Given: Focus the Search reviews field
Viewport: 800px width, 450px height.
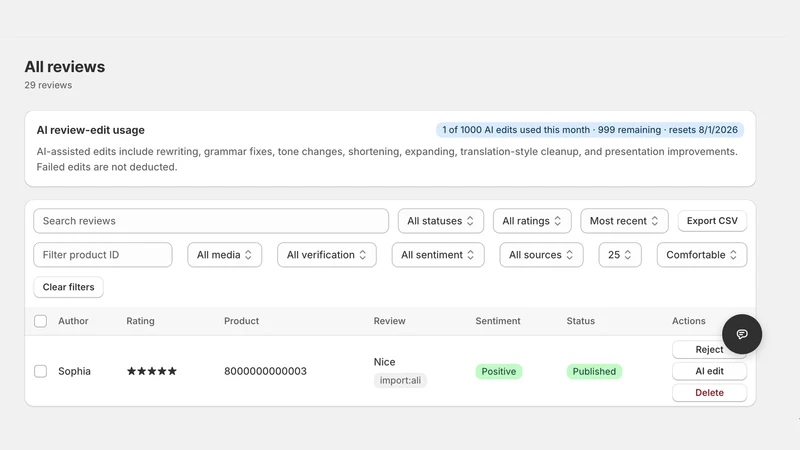Looking at the screenshot, I should point(211,221).
